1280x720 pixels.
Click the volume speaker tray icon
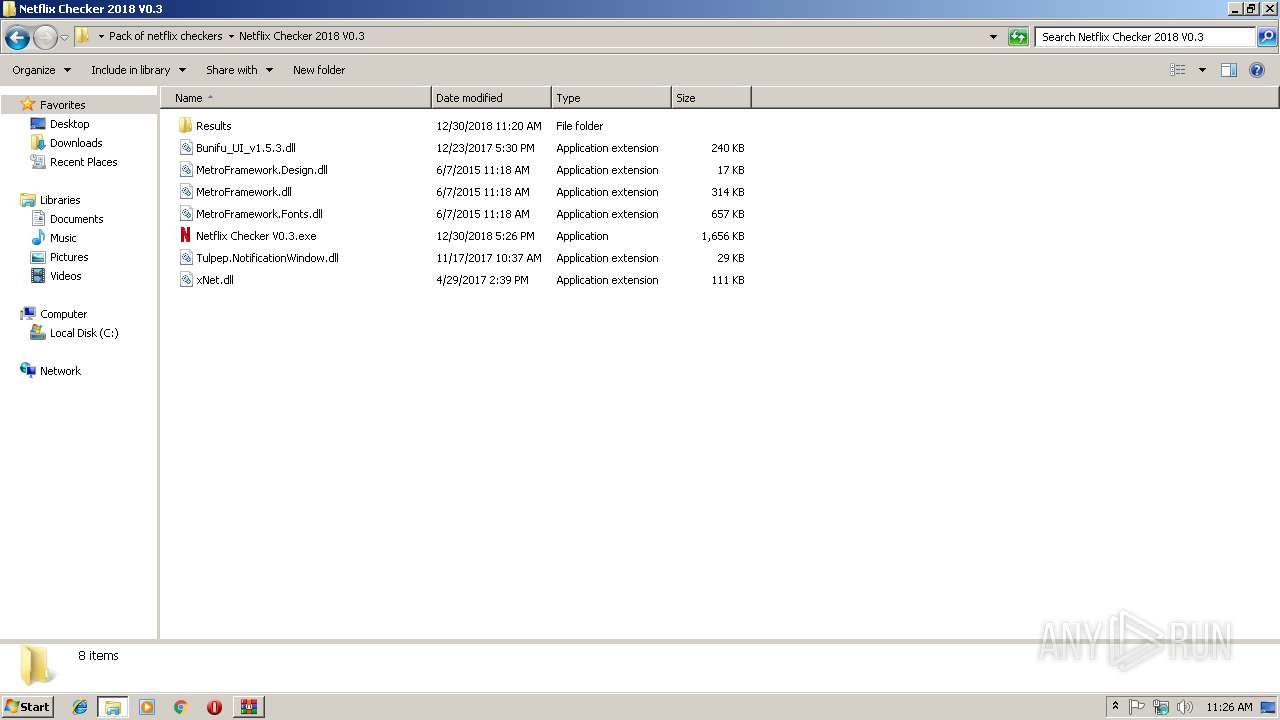[1185, 707]
